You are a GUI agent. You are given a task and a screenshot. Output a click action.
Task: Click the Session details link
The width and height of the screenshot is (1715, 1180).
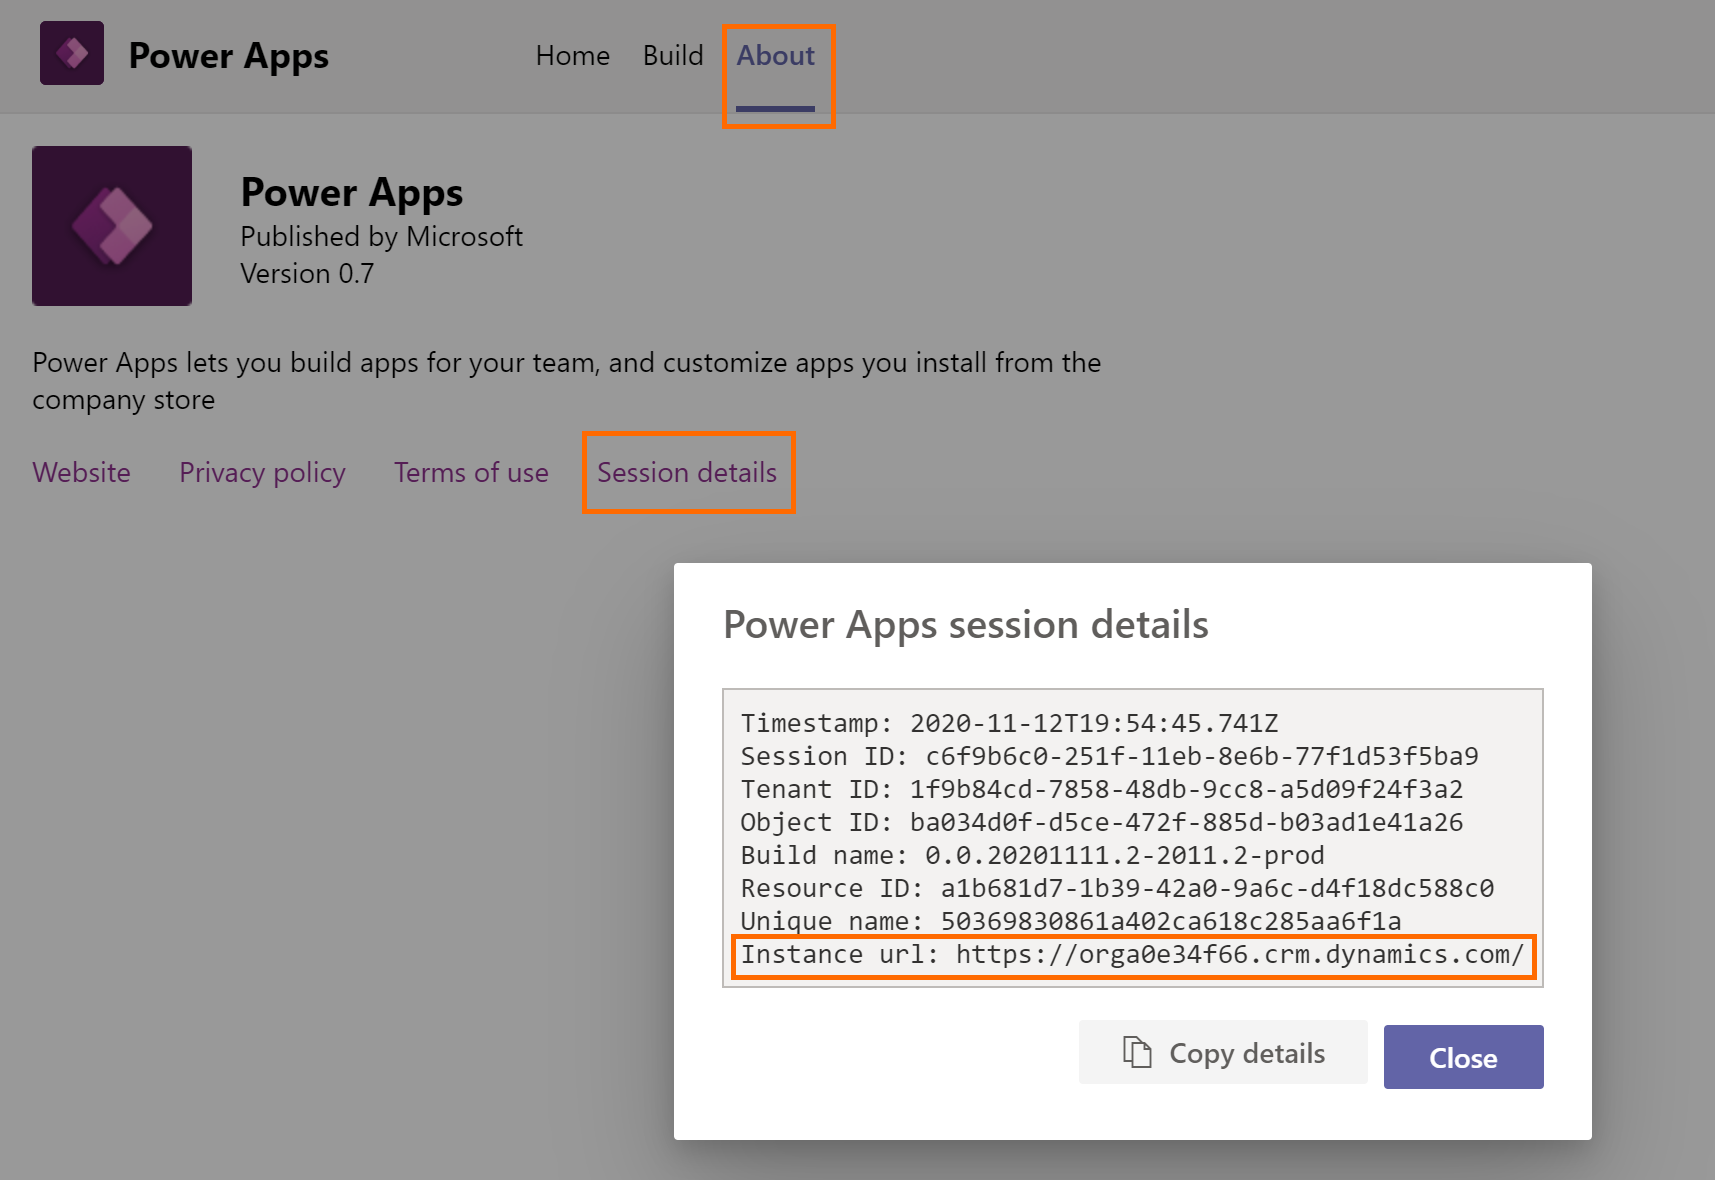coord(687,472)
